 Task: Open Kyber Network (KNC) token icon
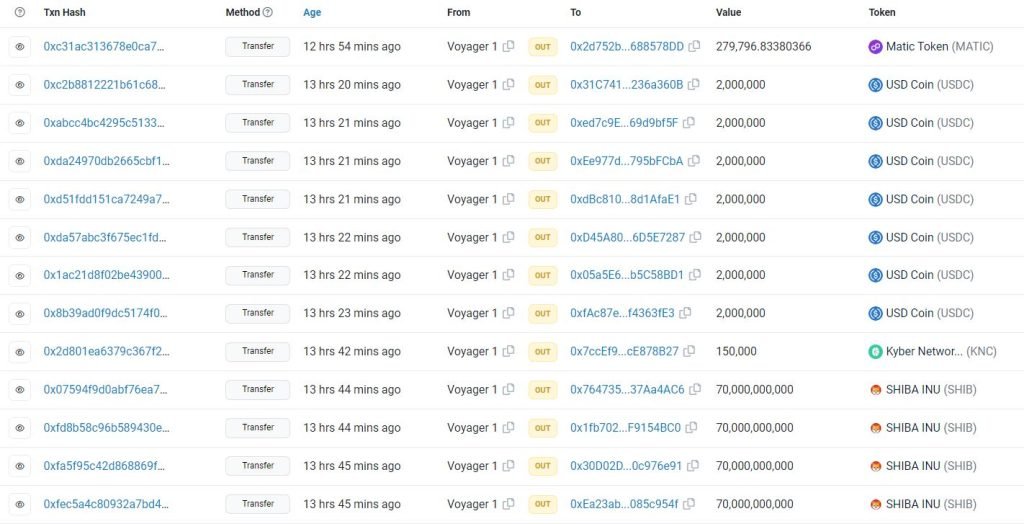tap(875, 352)
